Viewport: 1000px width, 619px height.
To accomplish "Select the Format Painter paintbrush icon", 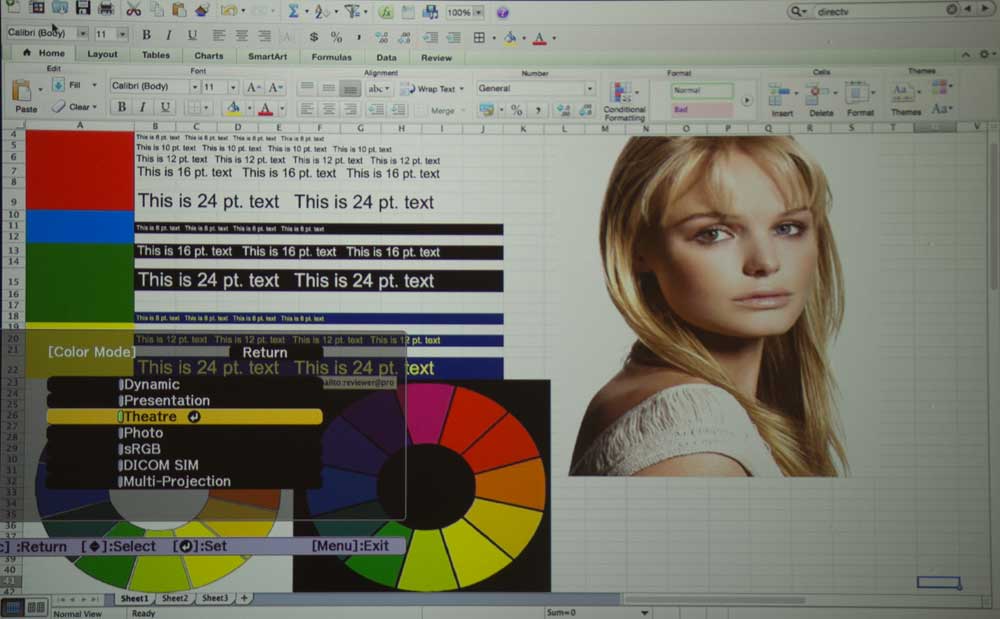I will pos(202,10).
